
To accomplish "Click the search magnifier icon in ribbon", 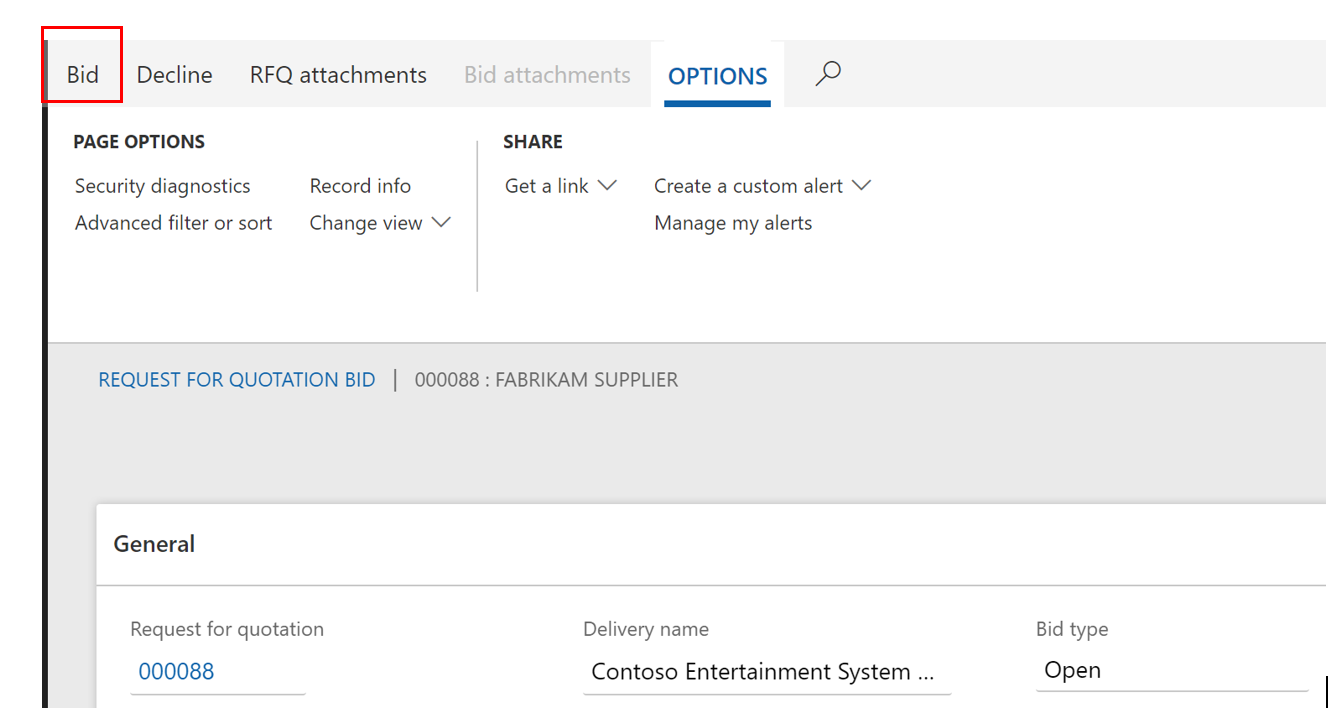I will click(x=828, y=74).
